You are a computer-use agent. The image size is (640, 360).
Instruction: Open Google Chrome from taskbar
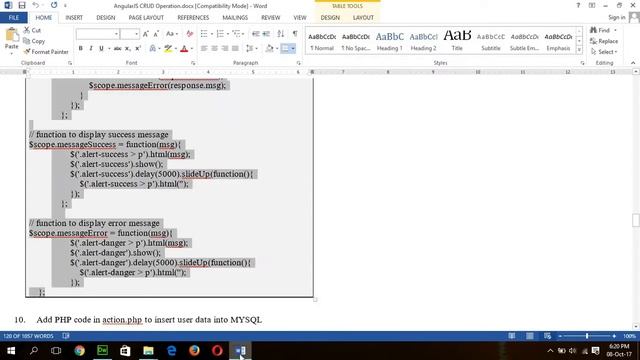point(80,351)
